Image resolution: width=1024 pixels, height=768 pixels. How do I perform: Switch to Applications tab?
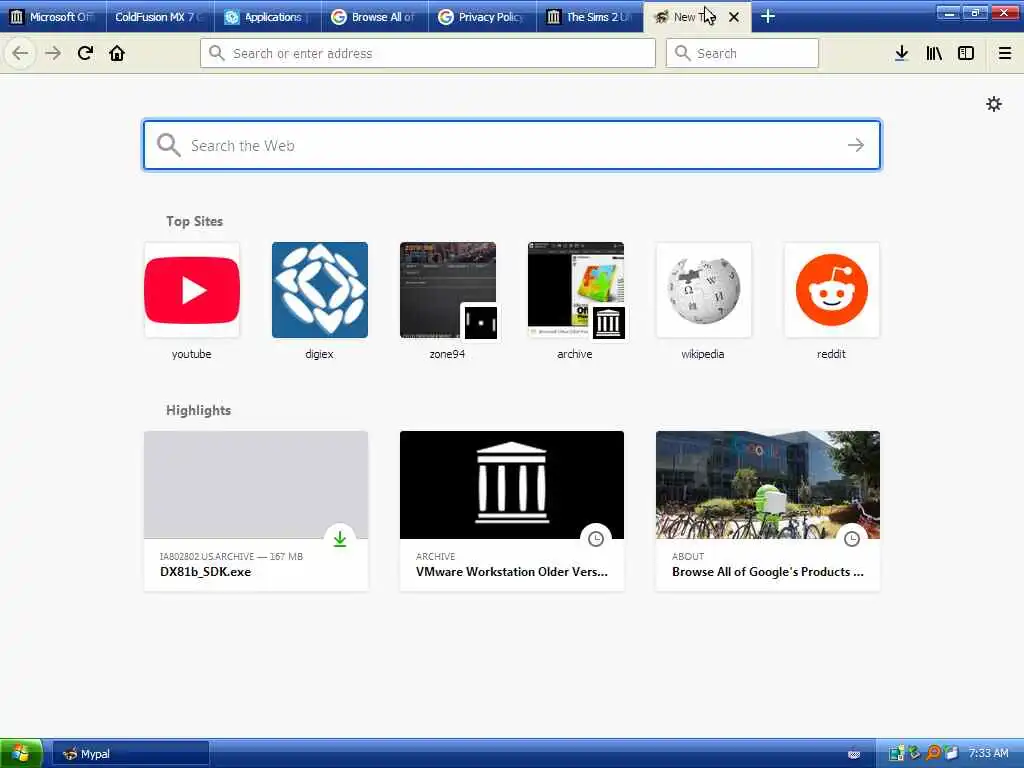(x=267, y=17)
